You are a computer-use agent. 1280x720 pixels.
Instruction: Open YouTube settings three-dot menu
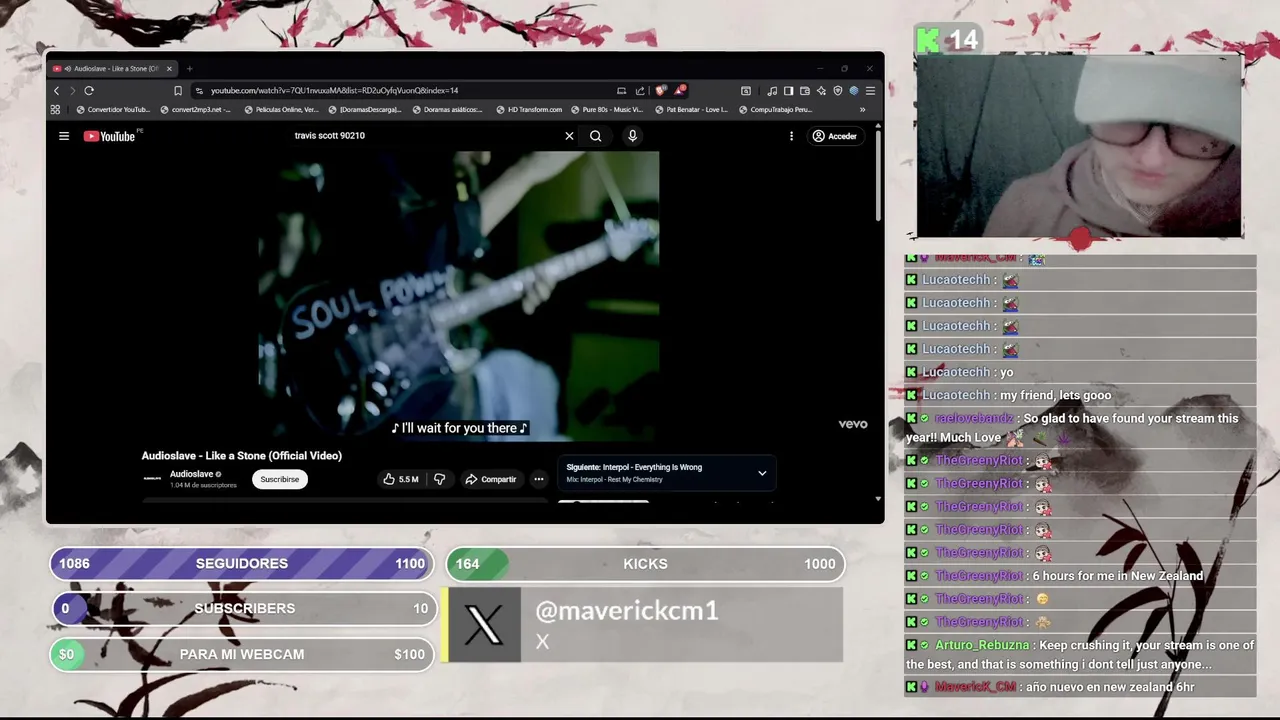791,136
